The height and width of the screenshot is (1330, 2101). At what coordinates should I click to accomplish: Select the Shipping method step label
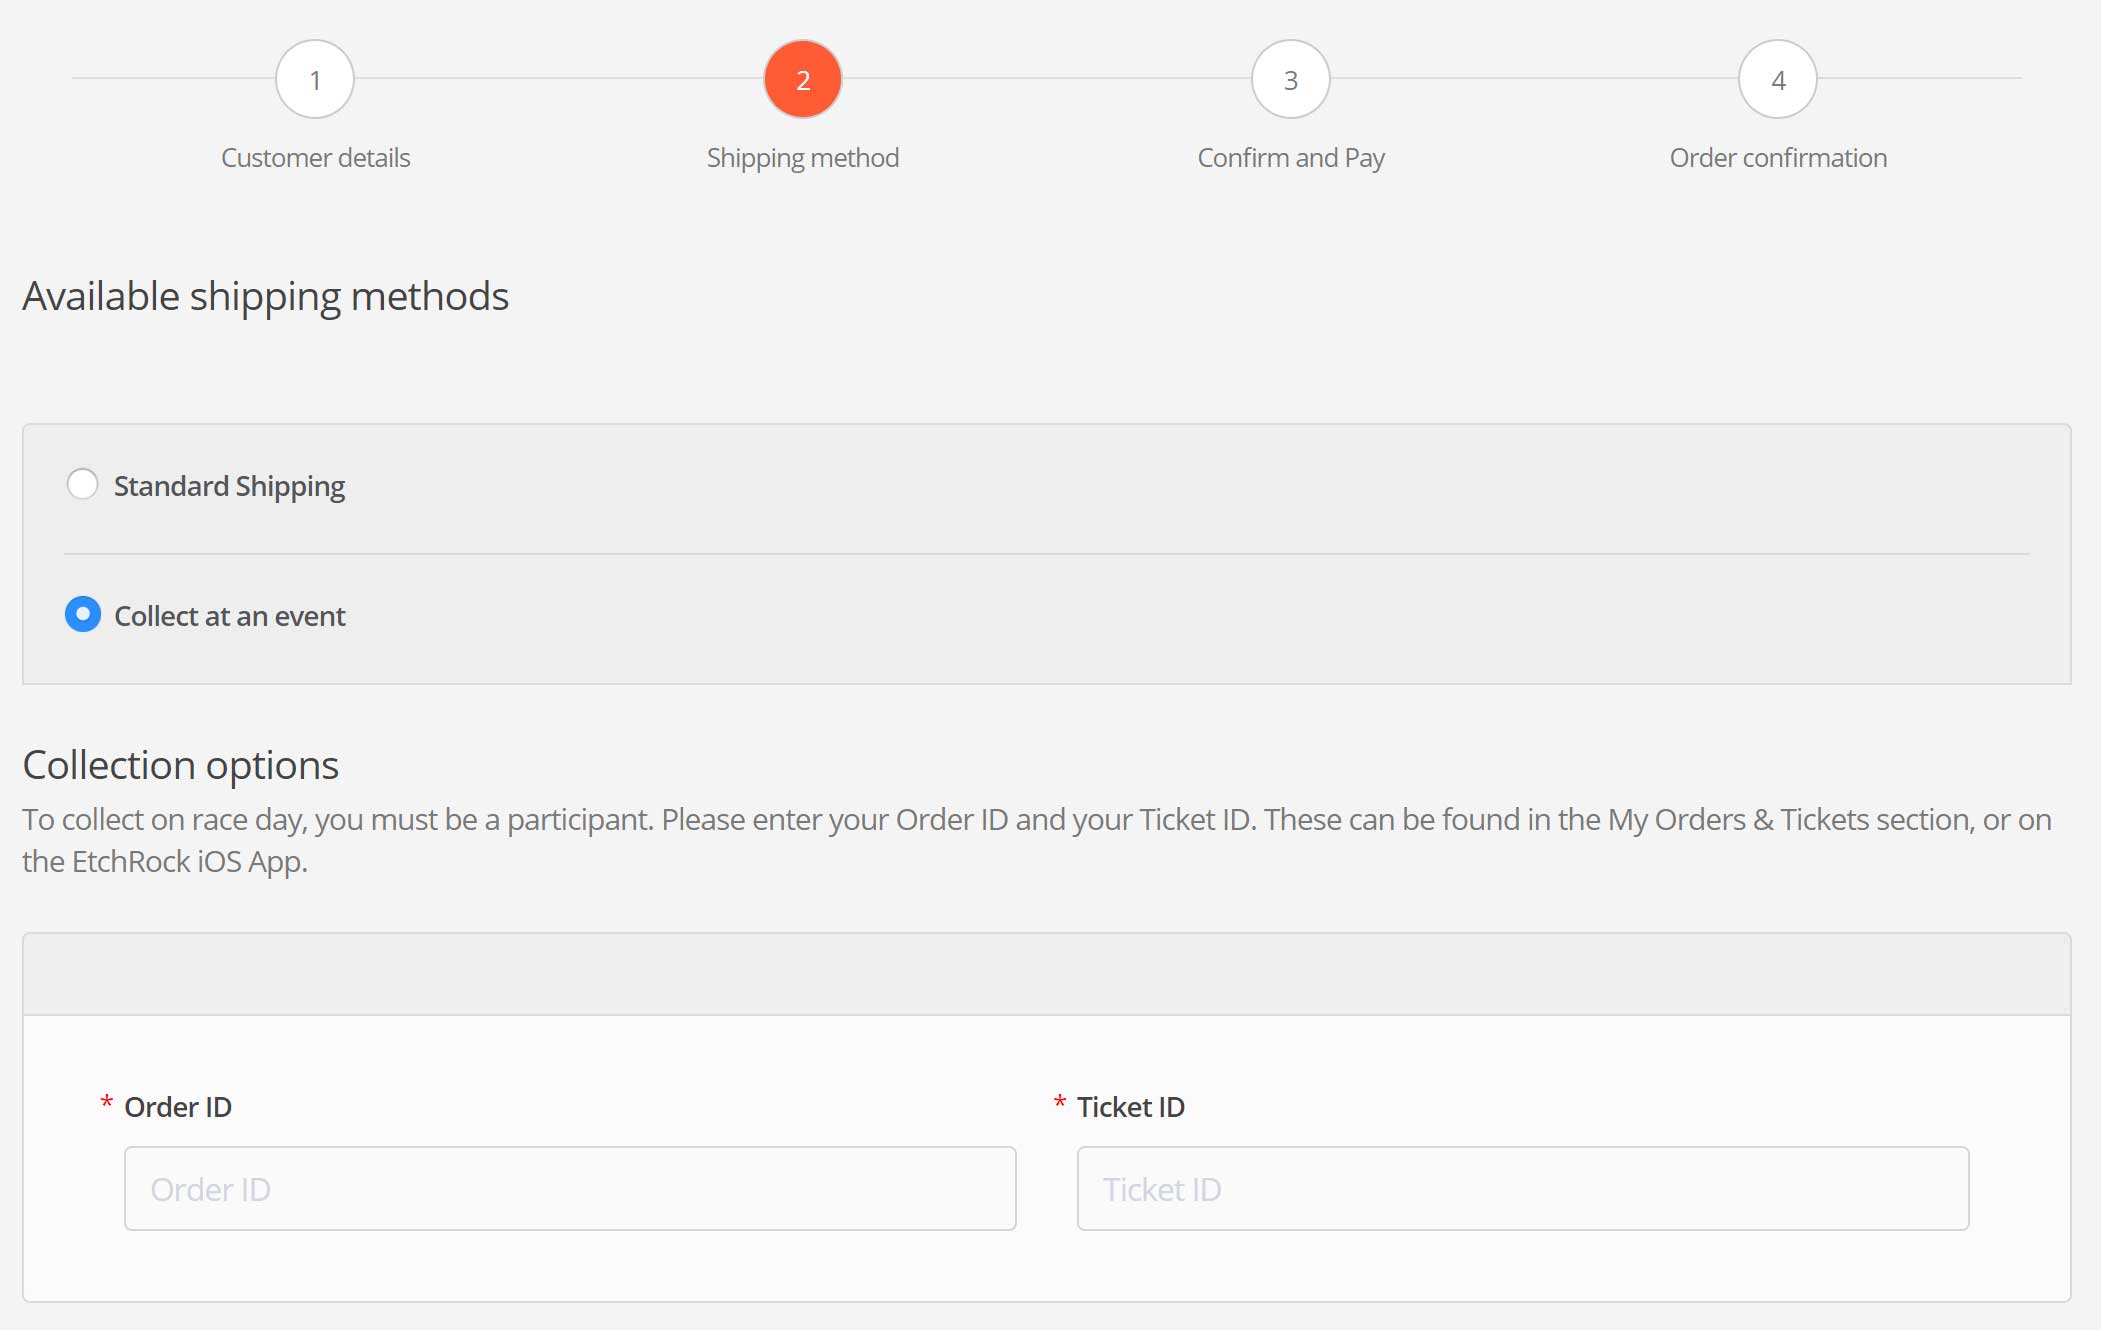pos(802,158)
